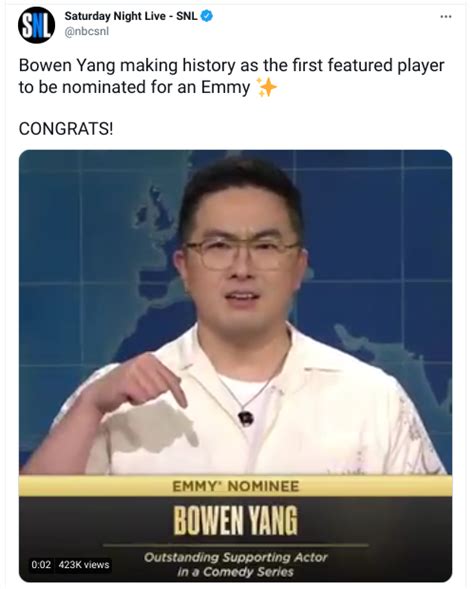Click the CONGRATS! text line
Screen dimensions: 474x589
tap(66, 129)
